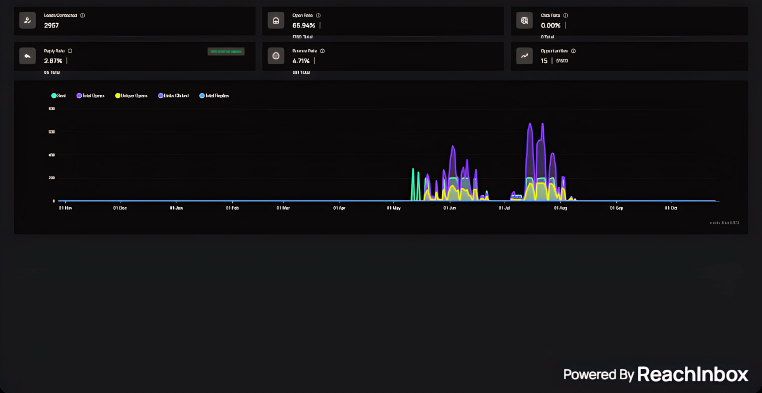This screenshot has width=762, height=393.
Task: Click the 6.71% bounce rate value
Action: 301,61
